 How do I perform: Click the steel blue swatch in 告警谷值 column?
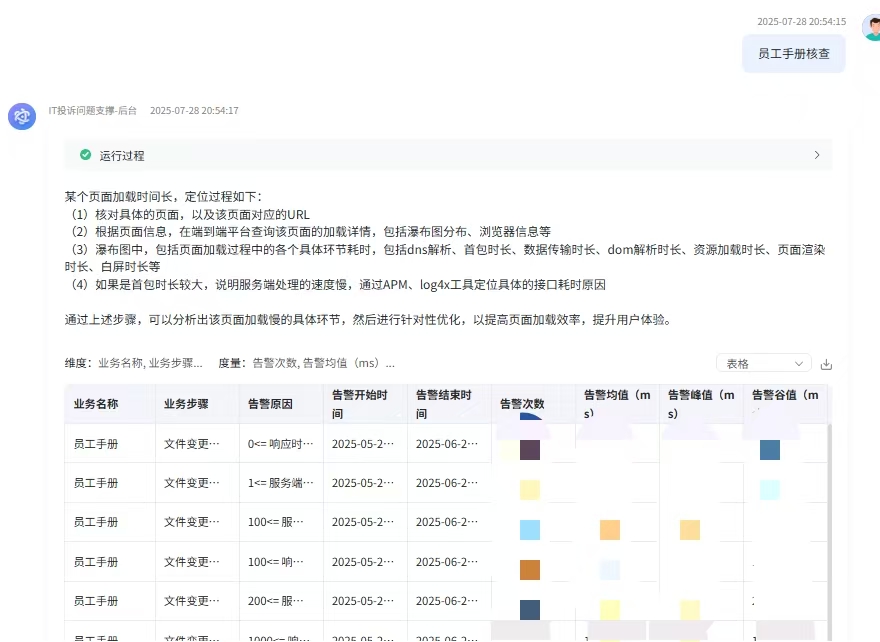769,450
